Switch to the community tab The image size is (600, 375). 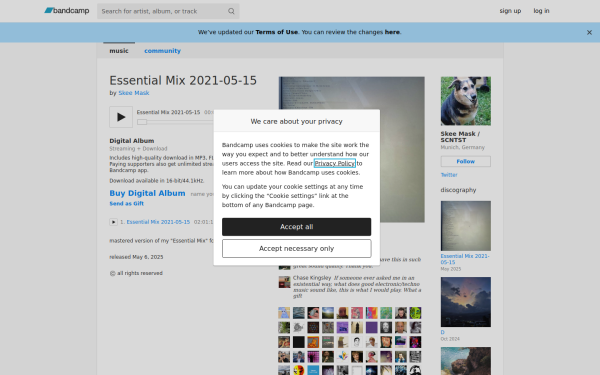(x=162, y=51)
